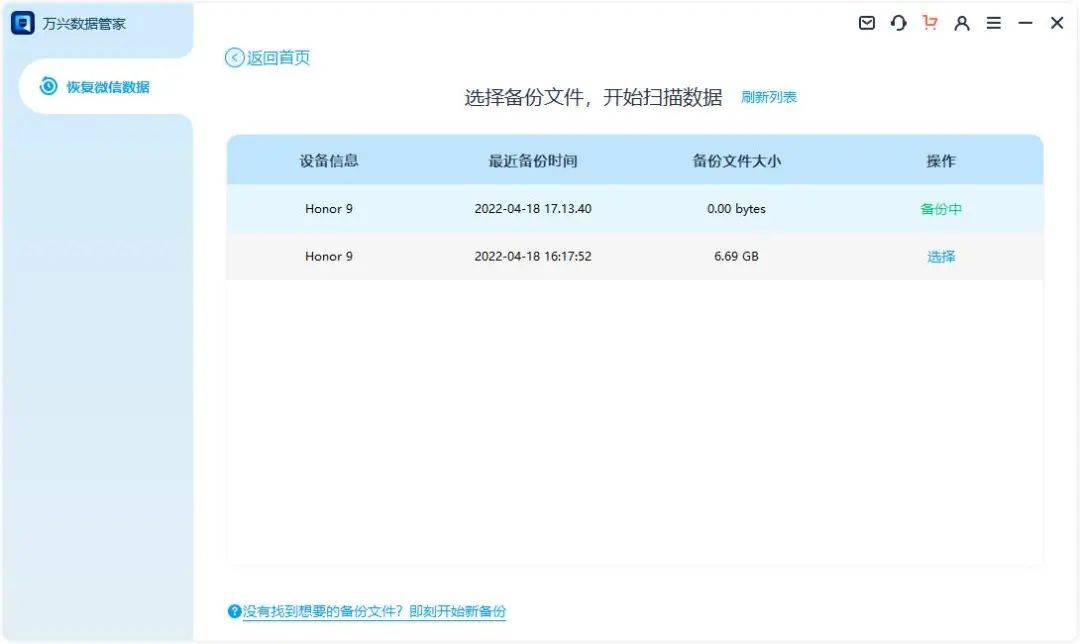1080x644 pixels.
Task: Open the hamburger menu icon
Action: pos(993,23)
